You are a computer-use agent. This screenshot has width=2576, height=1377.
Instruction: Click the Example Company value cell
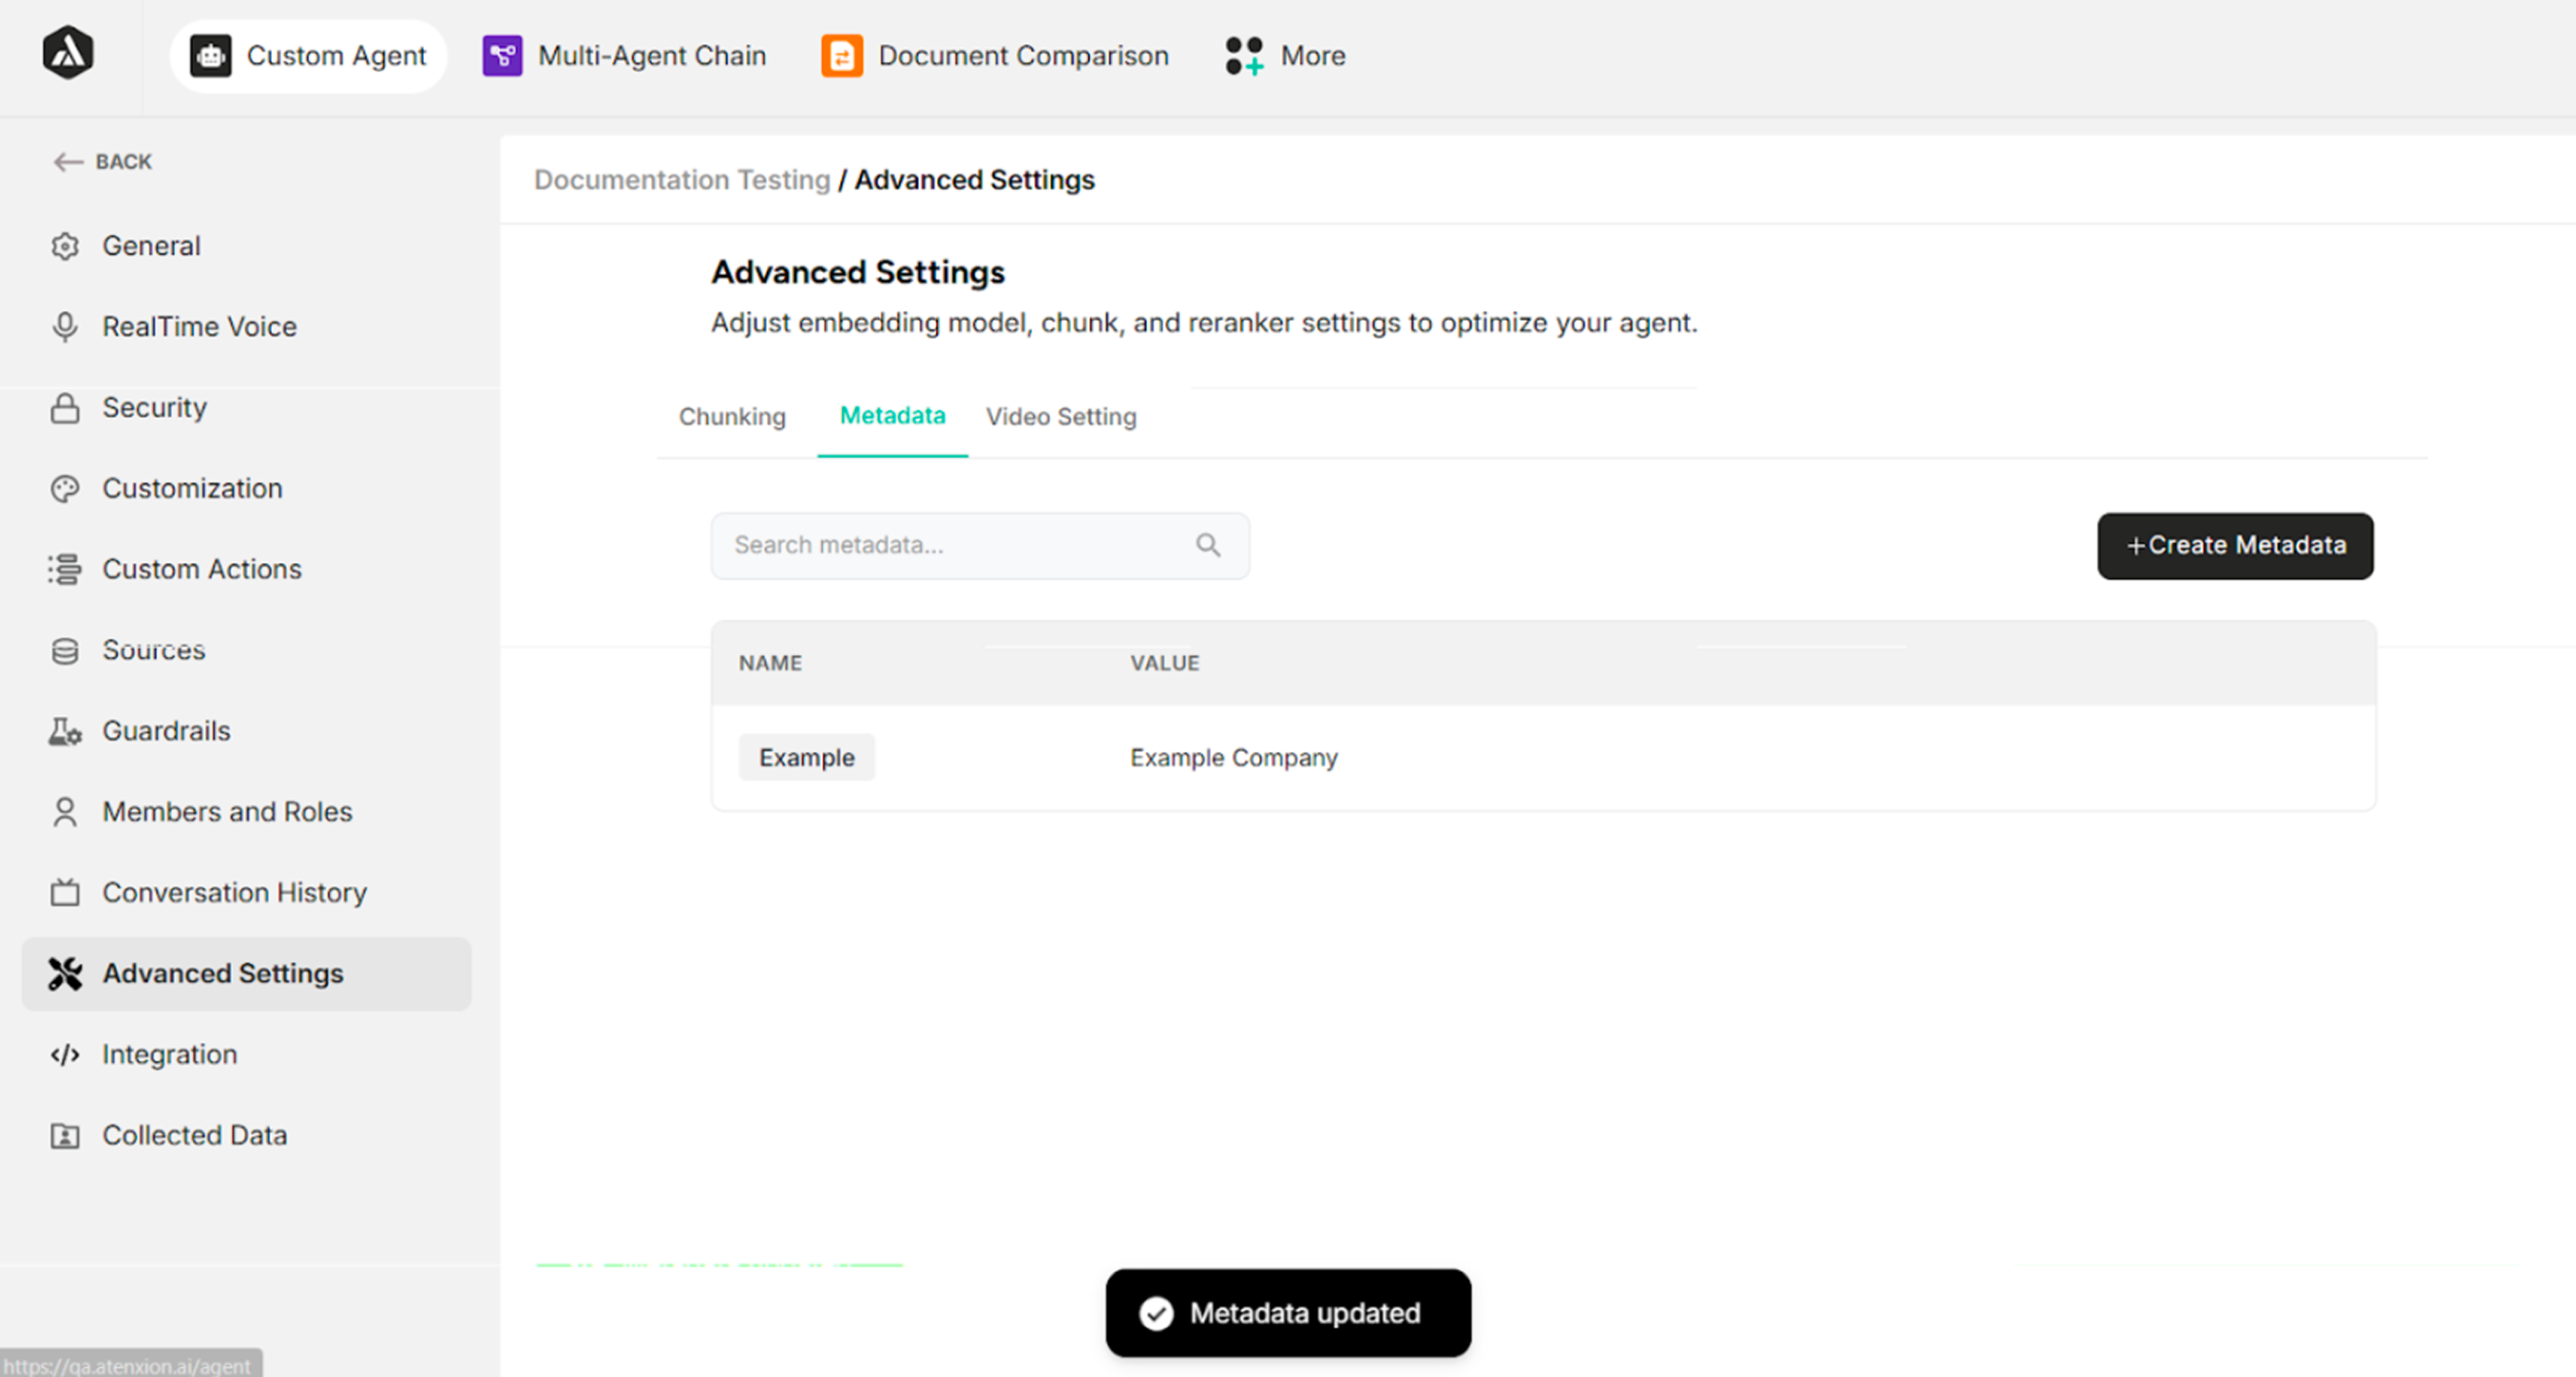pyautogui.click(x=1233, y=758)
